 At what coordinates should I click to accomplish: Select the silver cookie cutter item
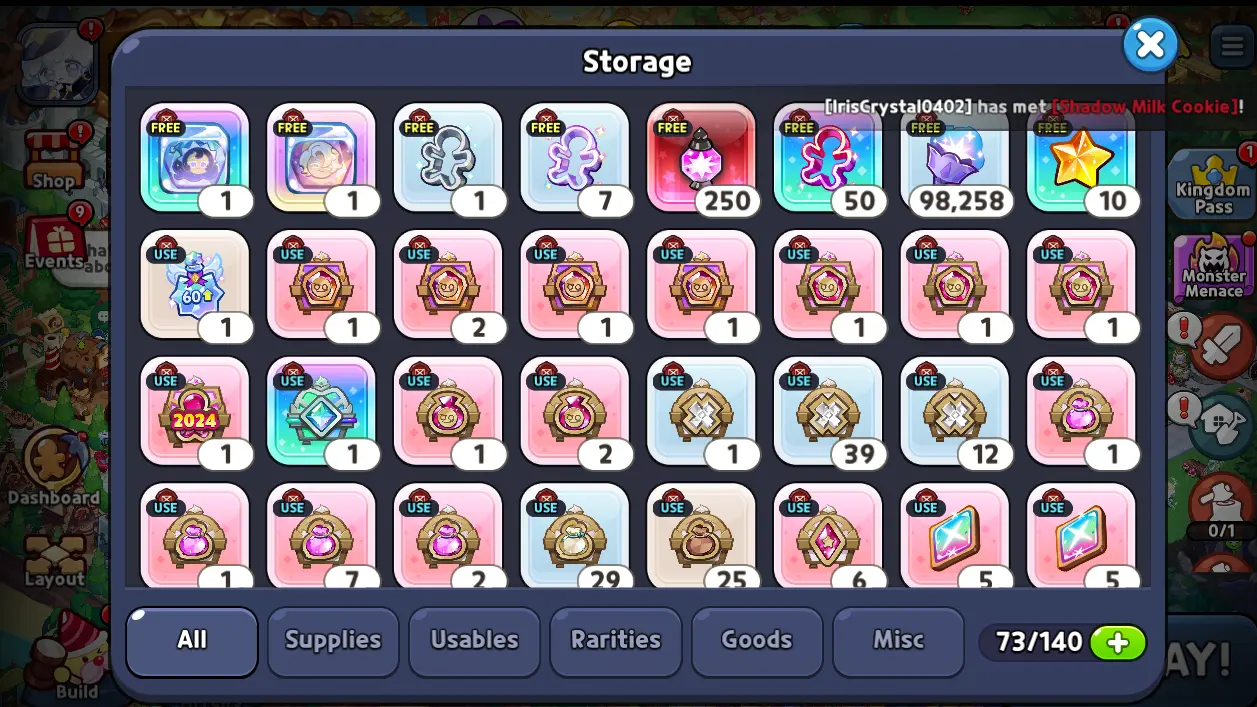[448, 158]
